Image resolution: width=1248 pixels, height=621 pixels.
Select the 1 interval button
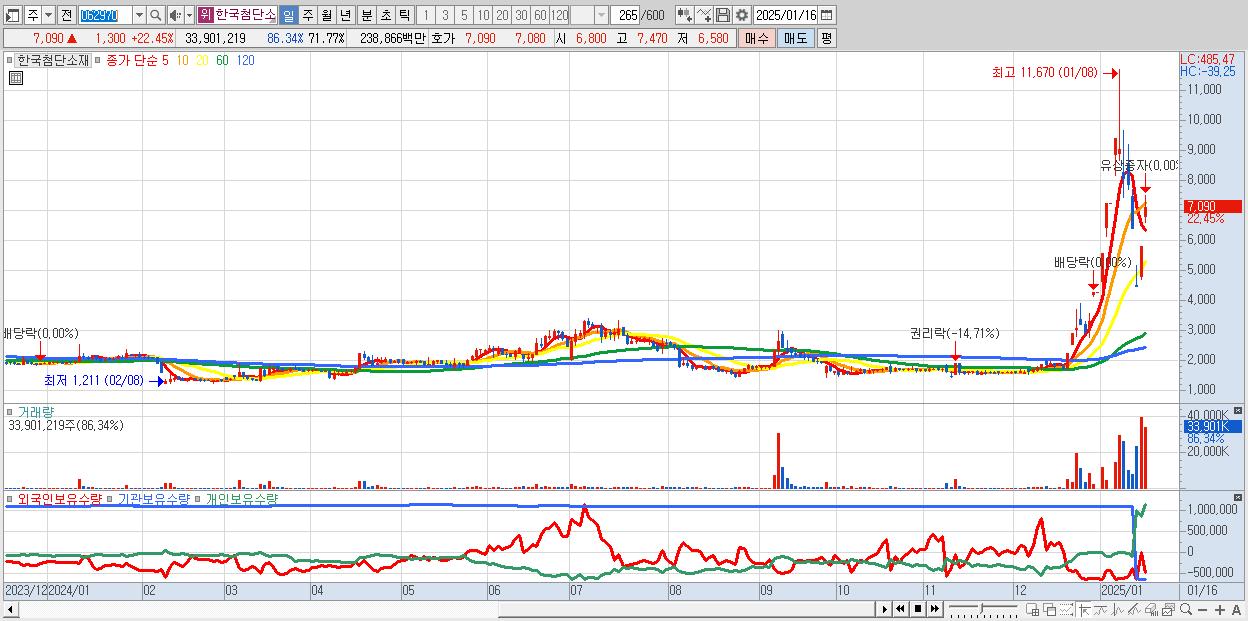[426, 15]
